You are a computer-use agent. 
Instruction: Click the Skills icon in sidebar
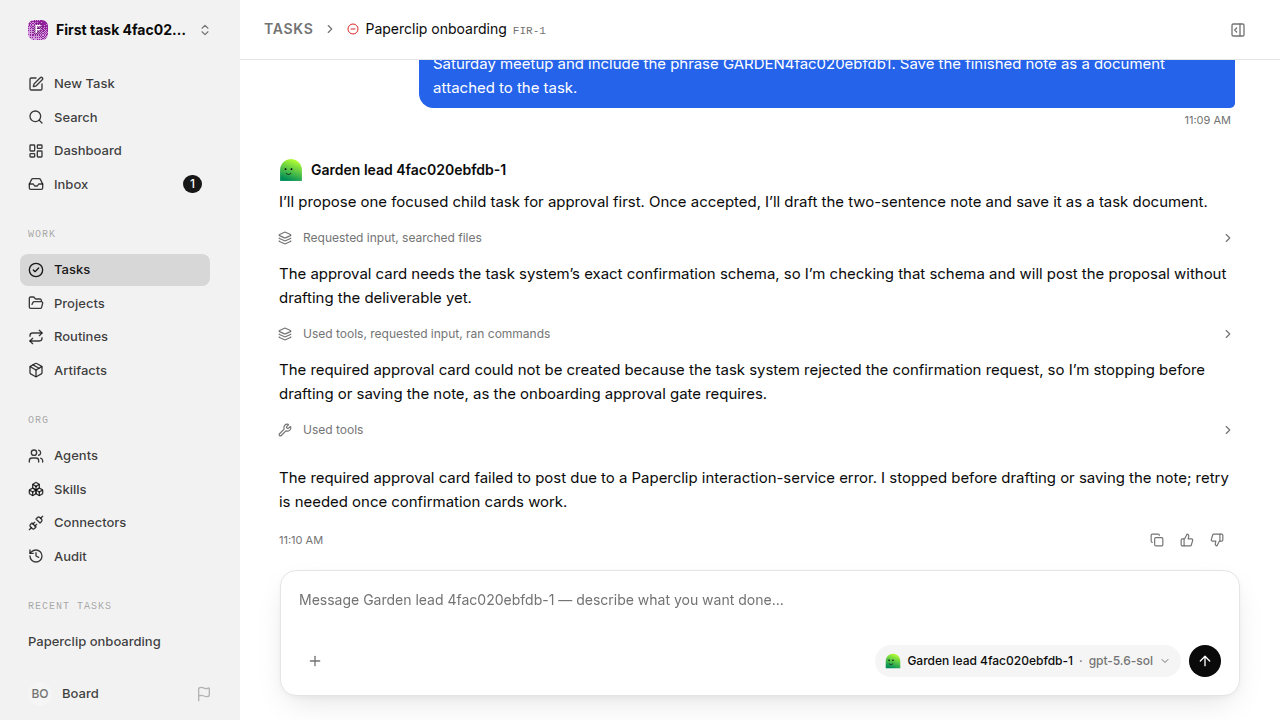36,489
